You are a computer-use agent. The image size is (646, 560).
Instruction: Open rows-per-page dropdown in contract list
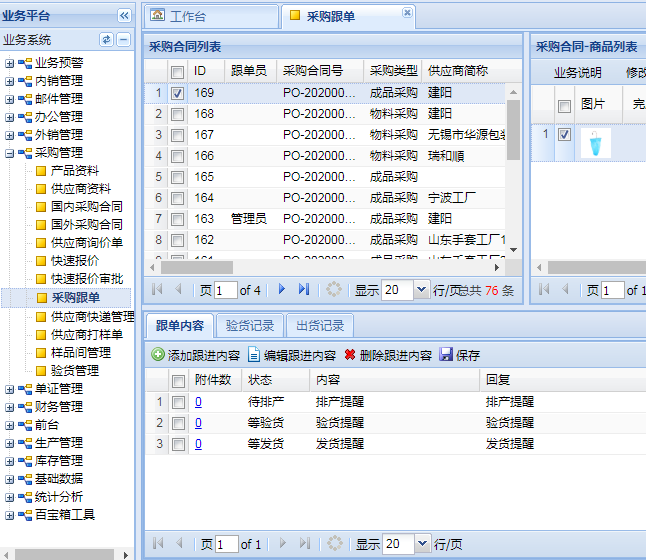421,290
